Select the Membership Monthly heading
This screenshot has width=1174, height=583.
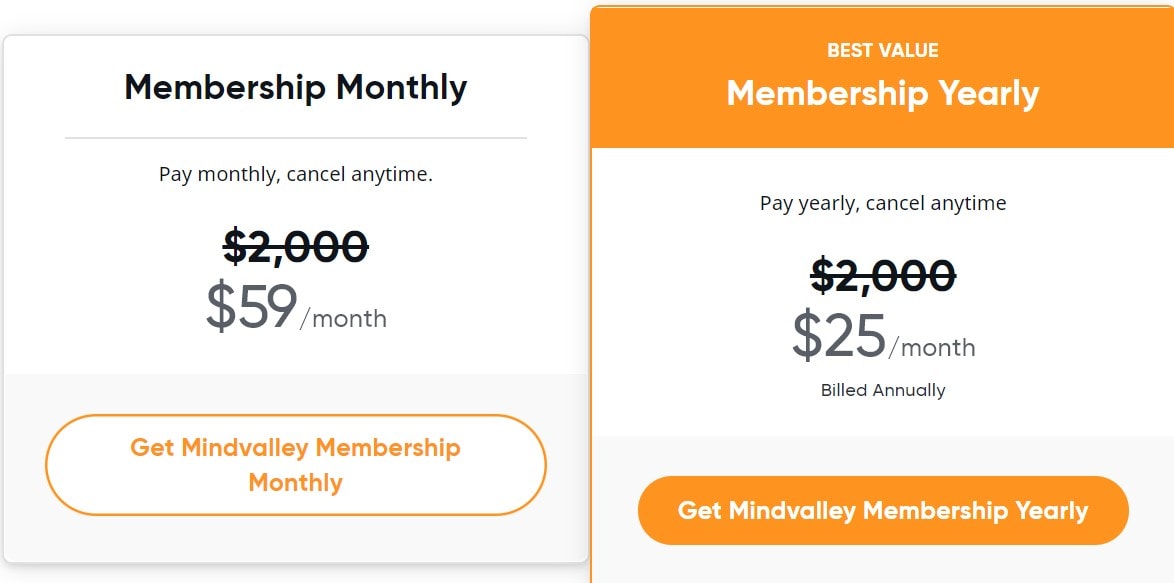(x=295, y=88)
